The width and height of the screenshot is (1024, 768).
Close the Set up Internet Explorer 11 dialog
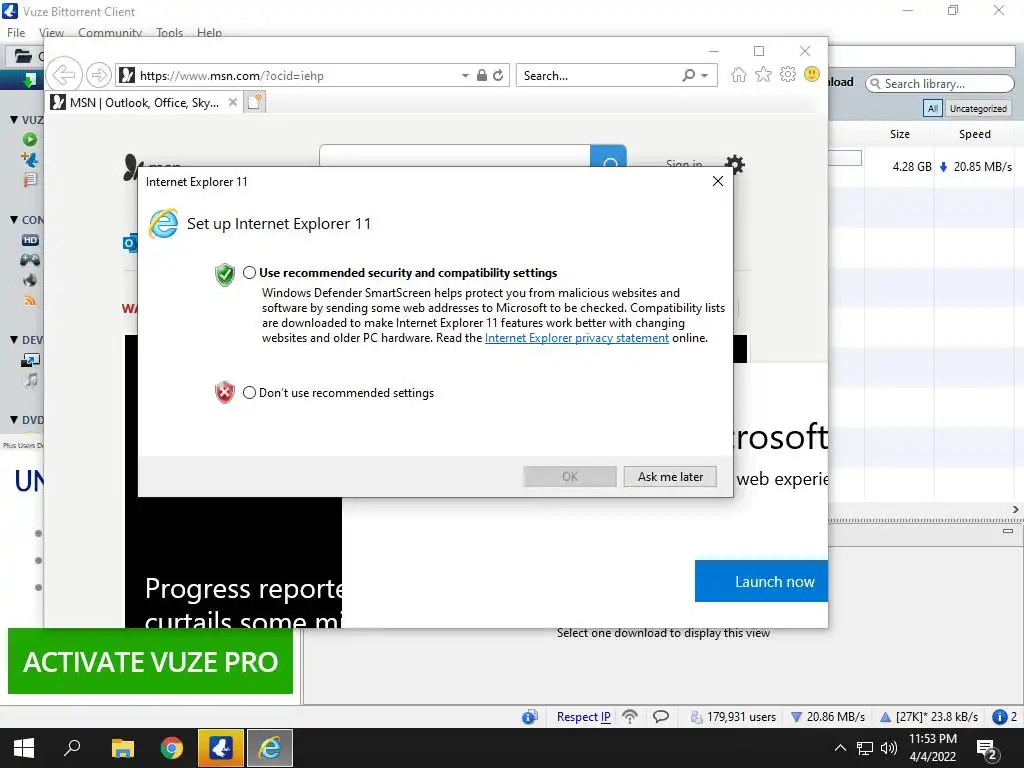click(718, 182)
